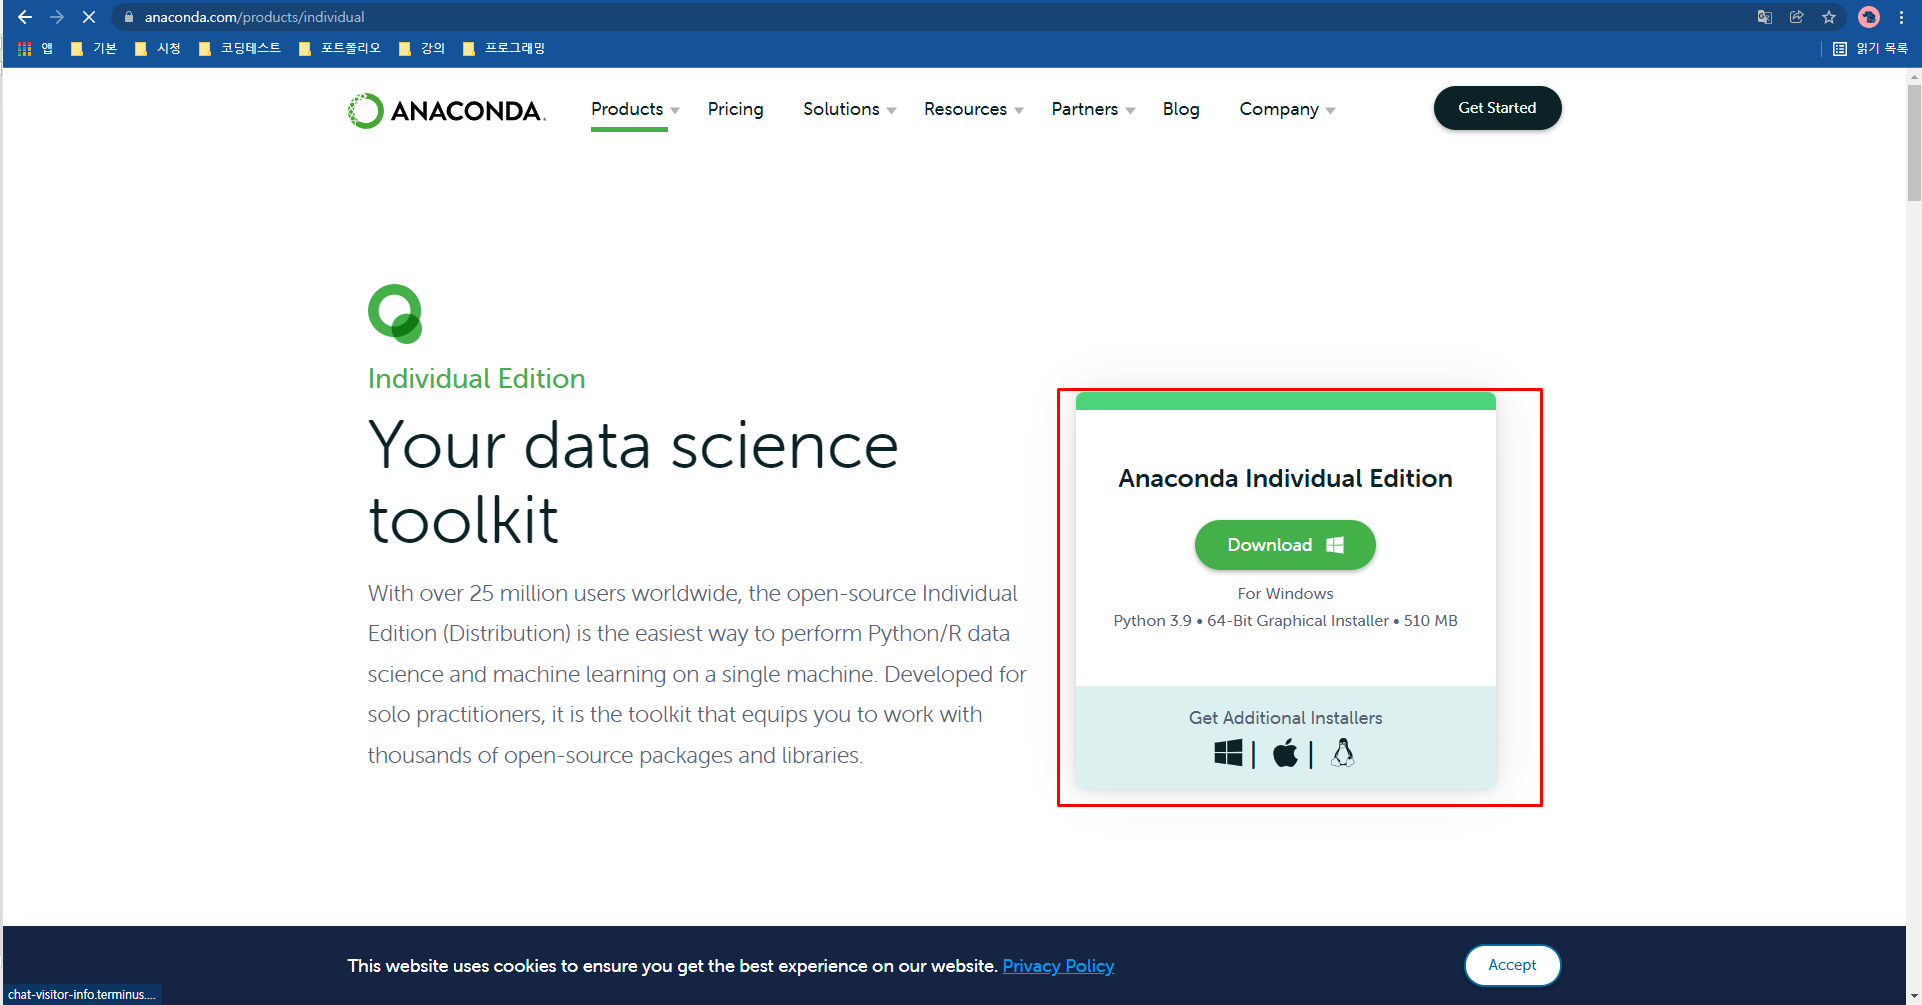The width and height of the screenshot is (1922, 1005).
Task: Click the Anaconda logo
Action: (446, 110)
